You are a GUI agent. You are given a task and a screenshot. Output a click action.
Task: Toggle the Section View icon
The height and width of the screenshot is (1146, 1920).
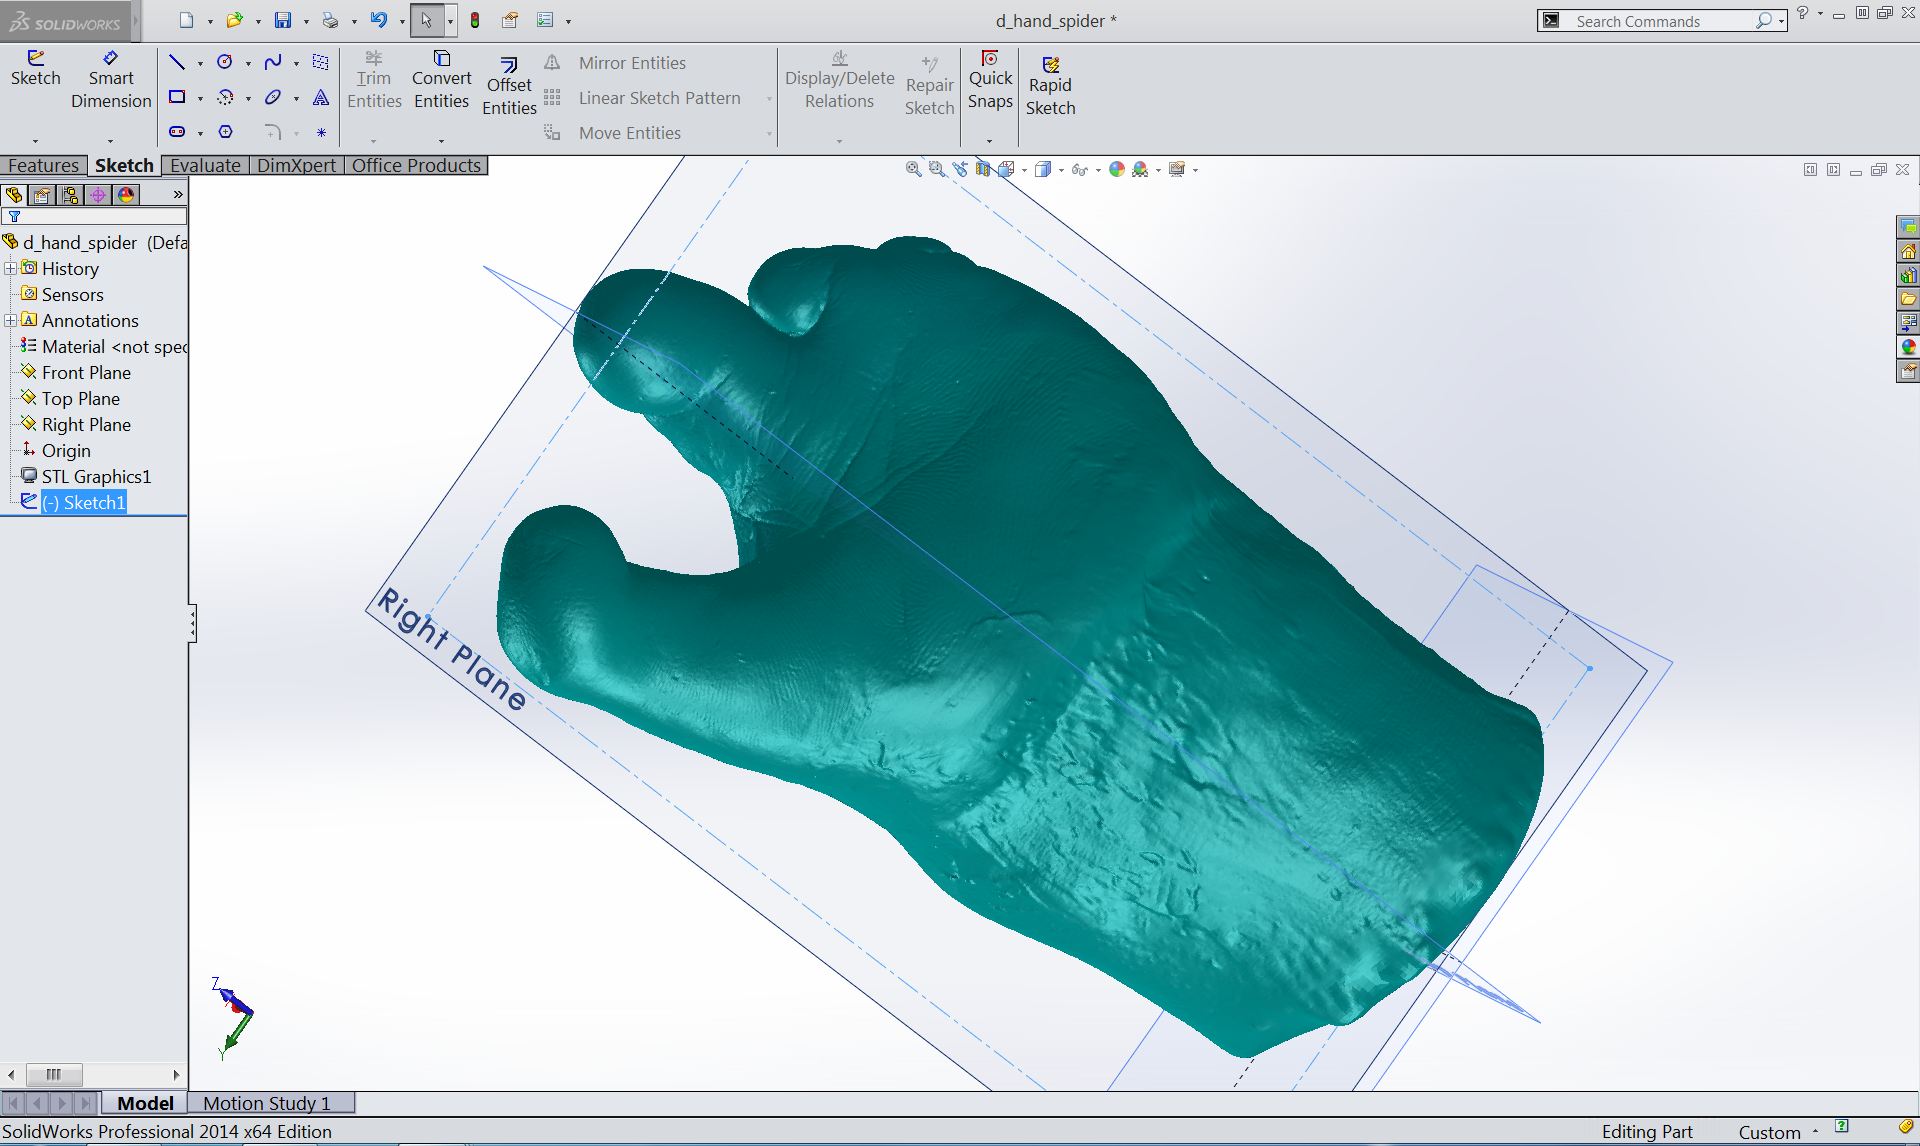point(982,170)
